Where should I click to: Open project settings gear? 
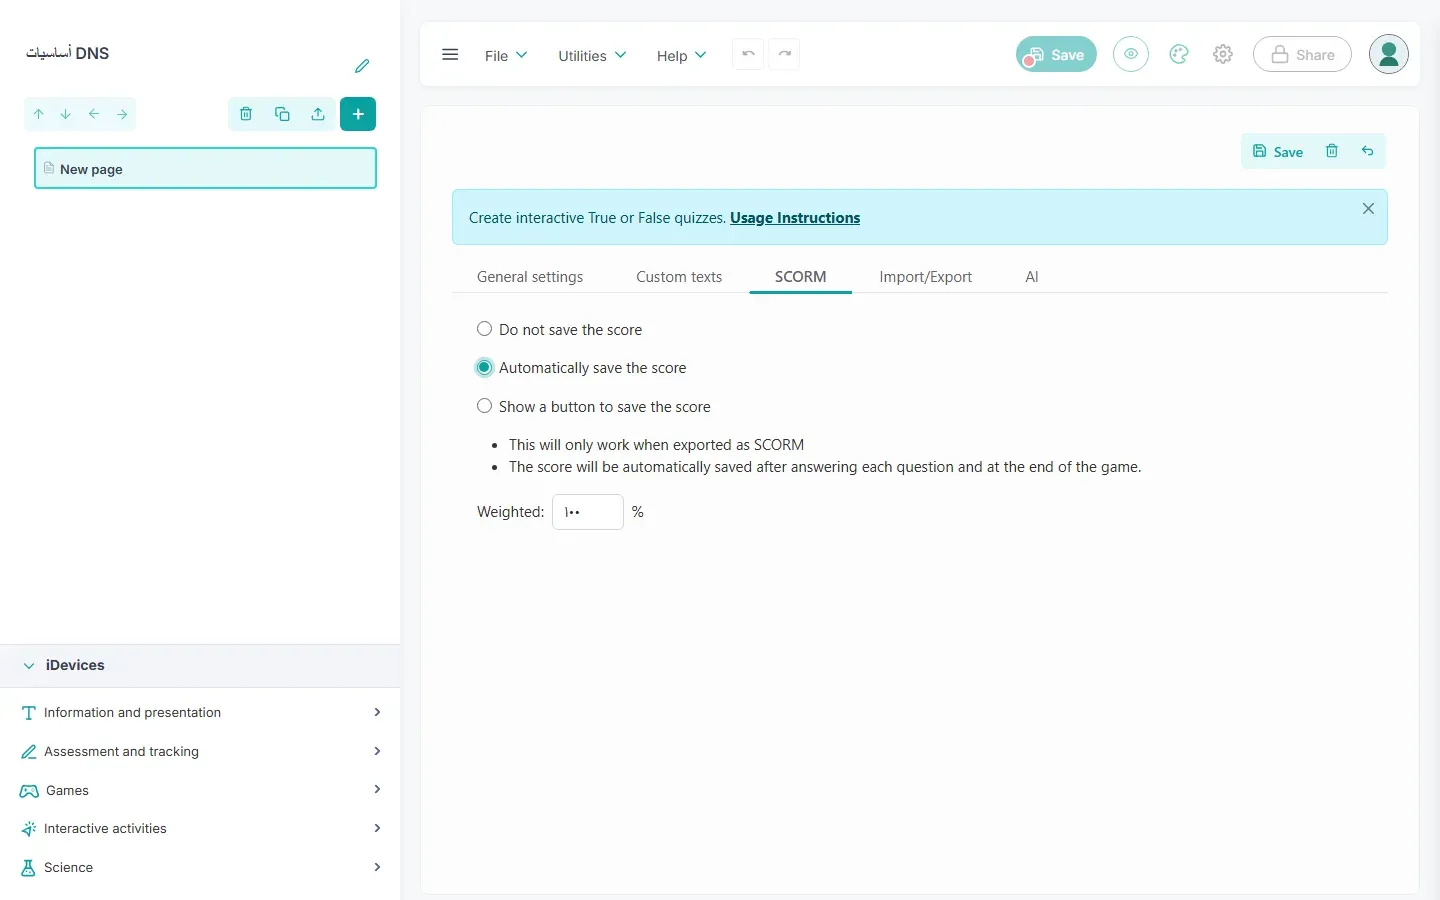pos(1223,55)
